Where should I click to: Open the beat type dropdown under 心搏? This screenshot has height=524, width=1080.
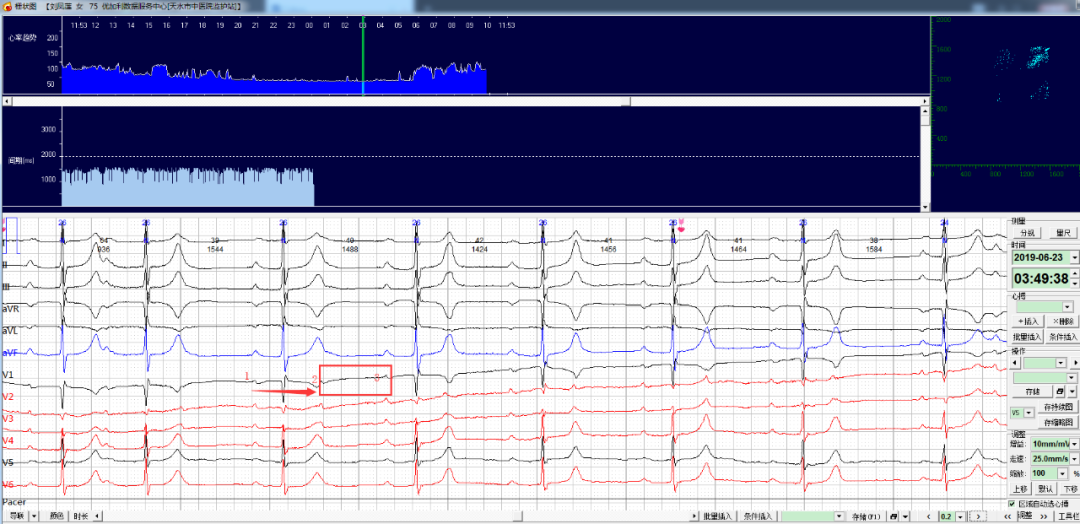pos(1067,306)
